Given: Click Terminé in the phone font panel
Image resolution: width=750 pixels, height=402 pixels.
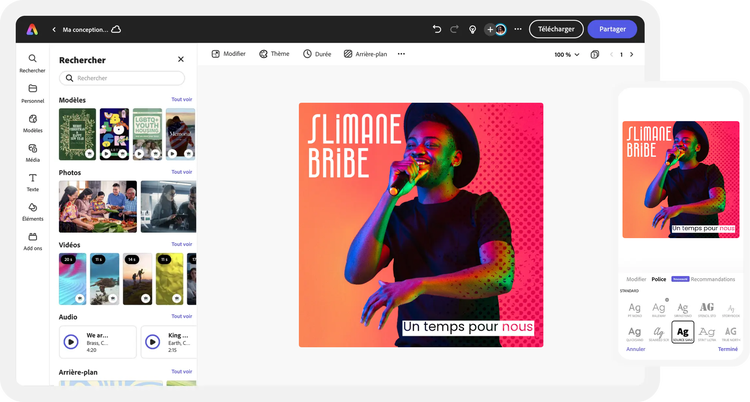Looking at the screenshot, I should coord(728,349).
